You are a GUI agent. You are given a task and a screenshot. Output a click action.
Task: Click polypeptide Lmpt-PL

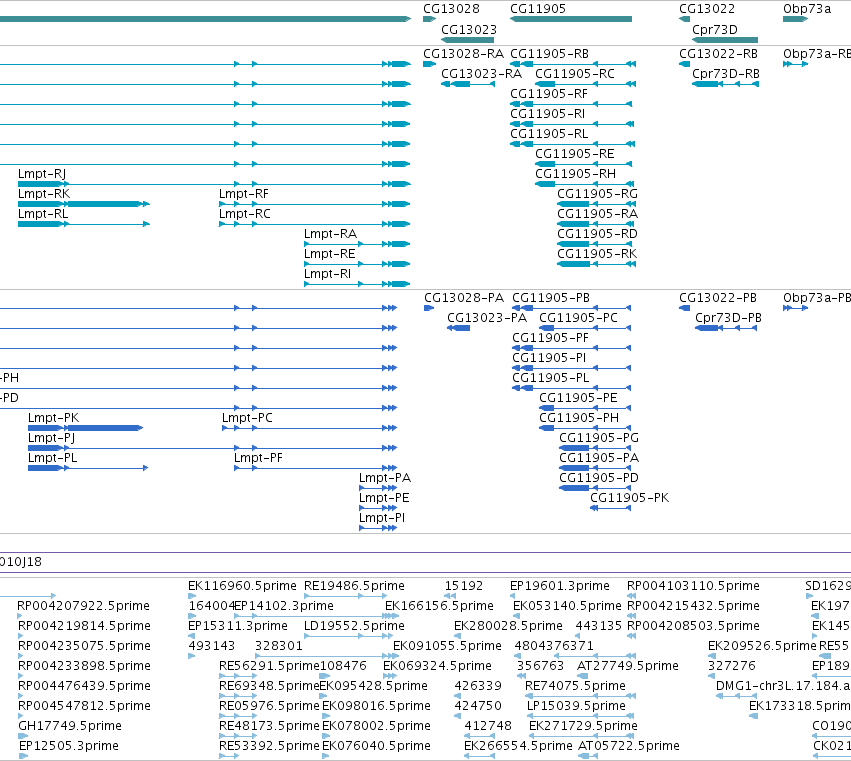(53, 458)
